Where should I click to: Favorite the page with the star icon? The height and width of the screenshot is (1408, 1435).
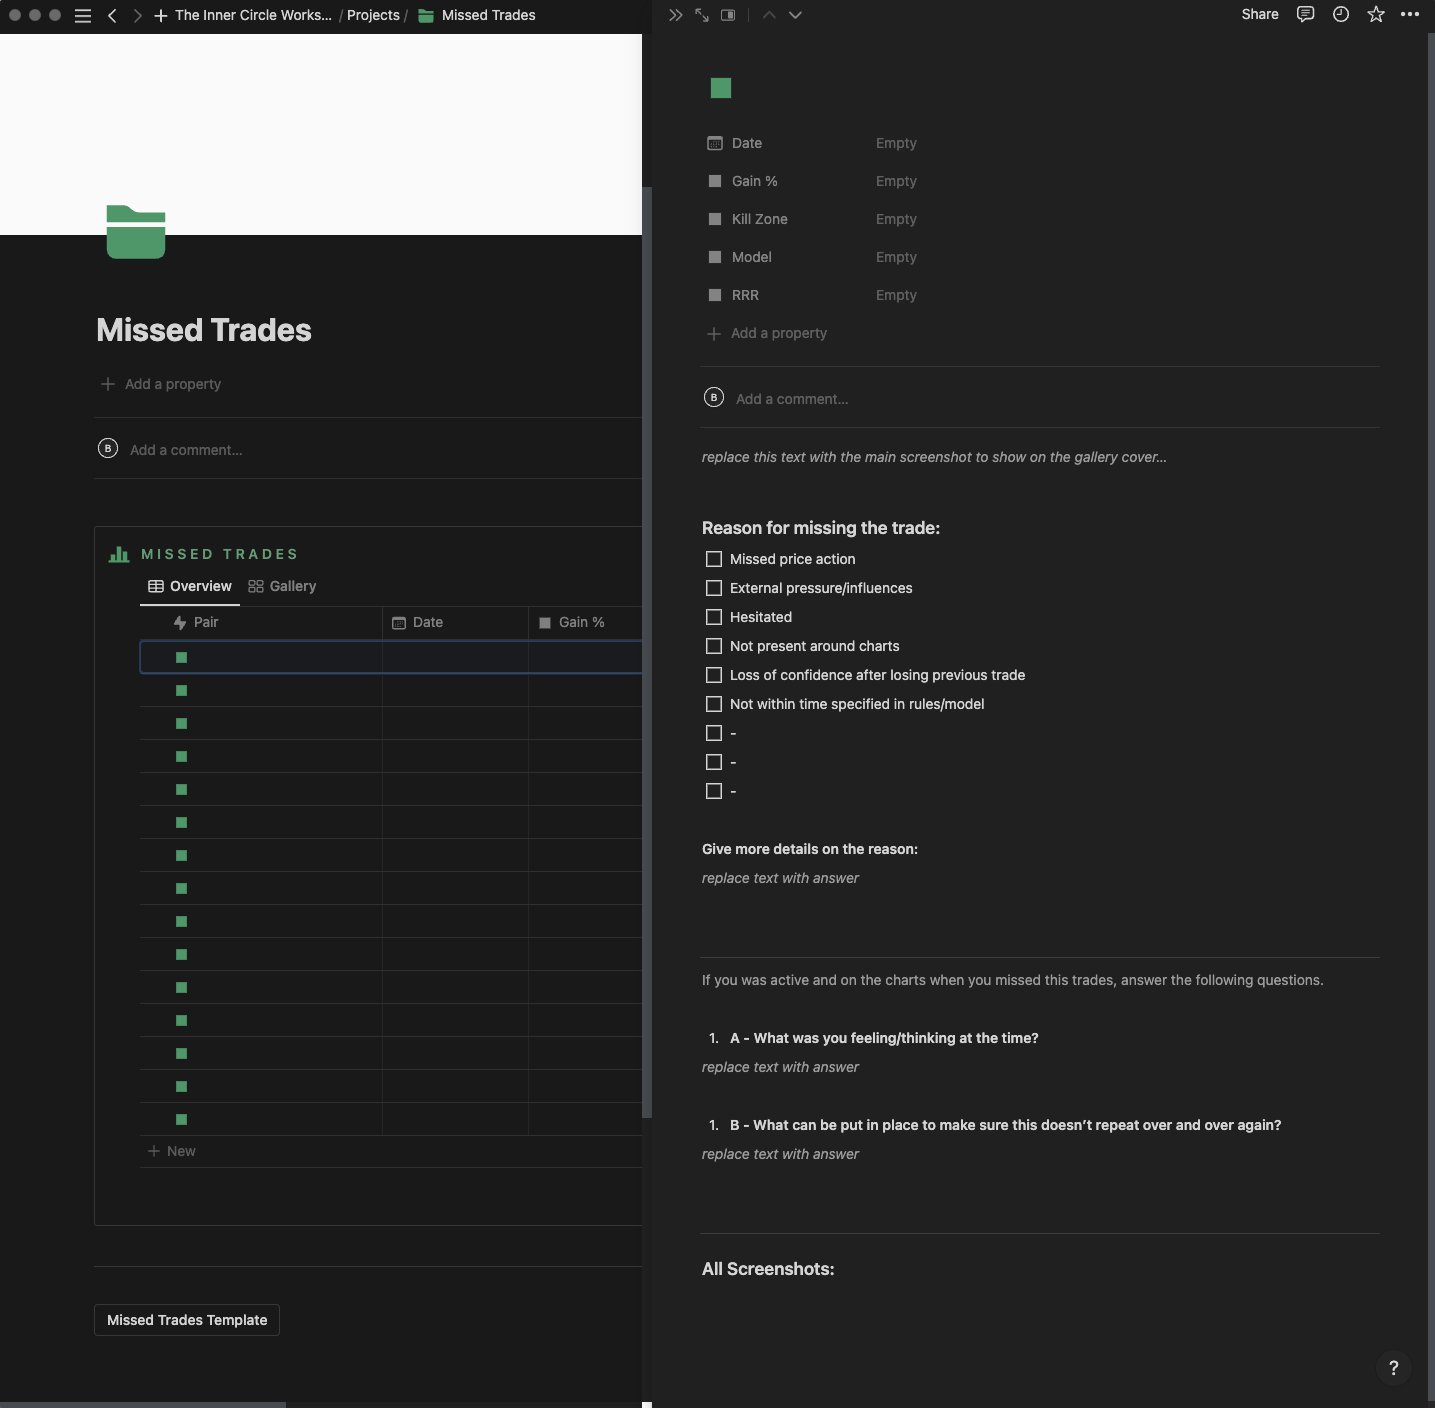click(x=1375, y=14)
